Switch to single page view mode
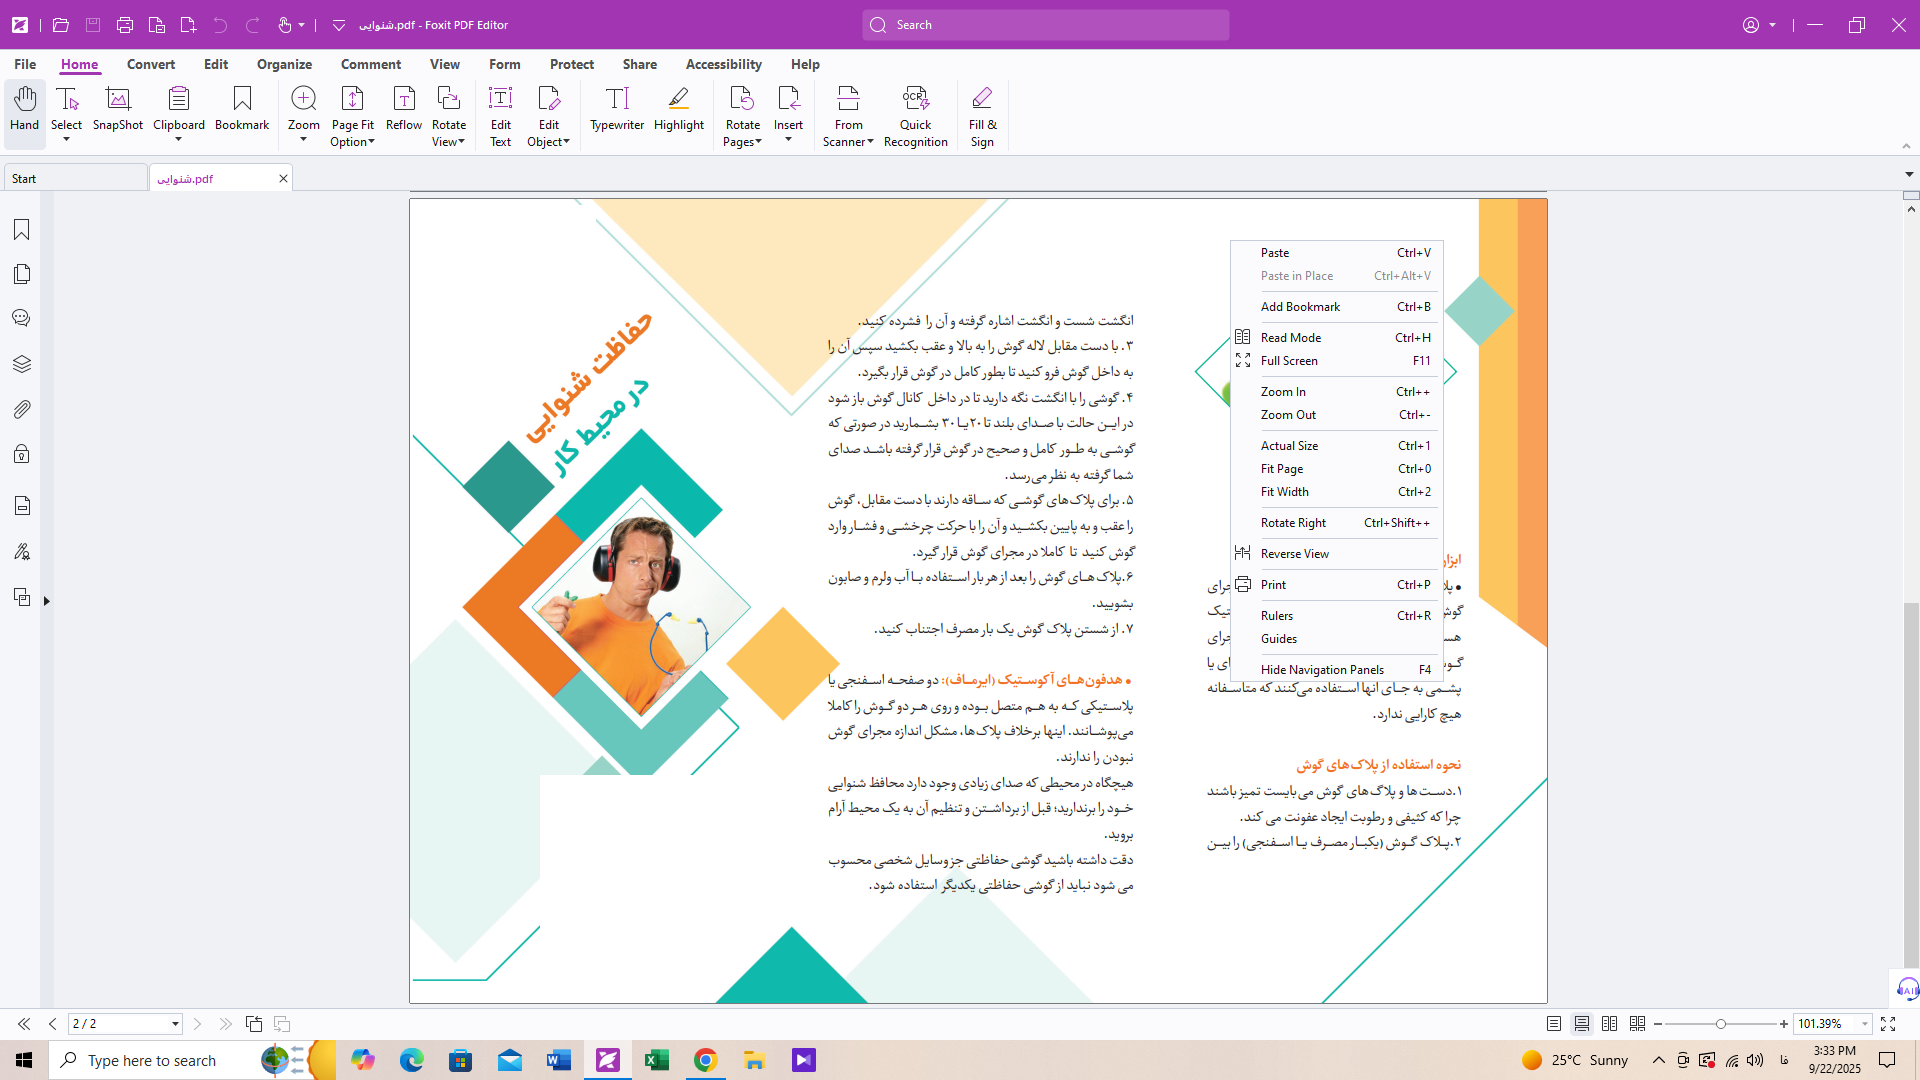Image resolution: width=1920 pixels, height=1080 pixels. click(1554, 1024)
